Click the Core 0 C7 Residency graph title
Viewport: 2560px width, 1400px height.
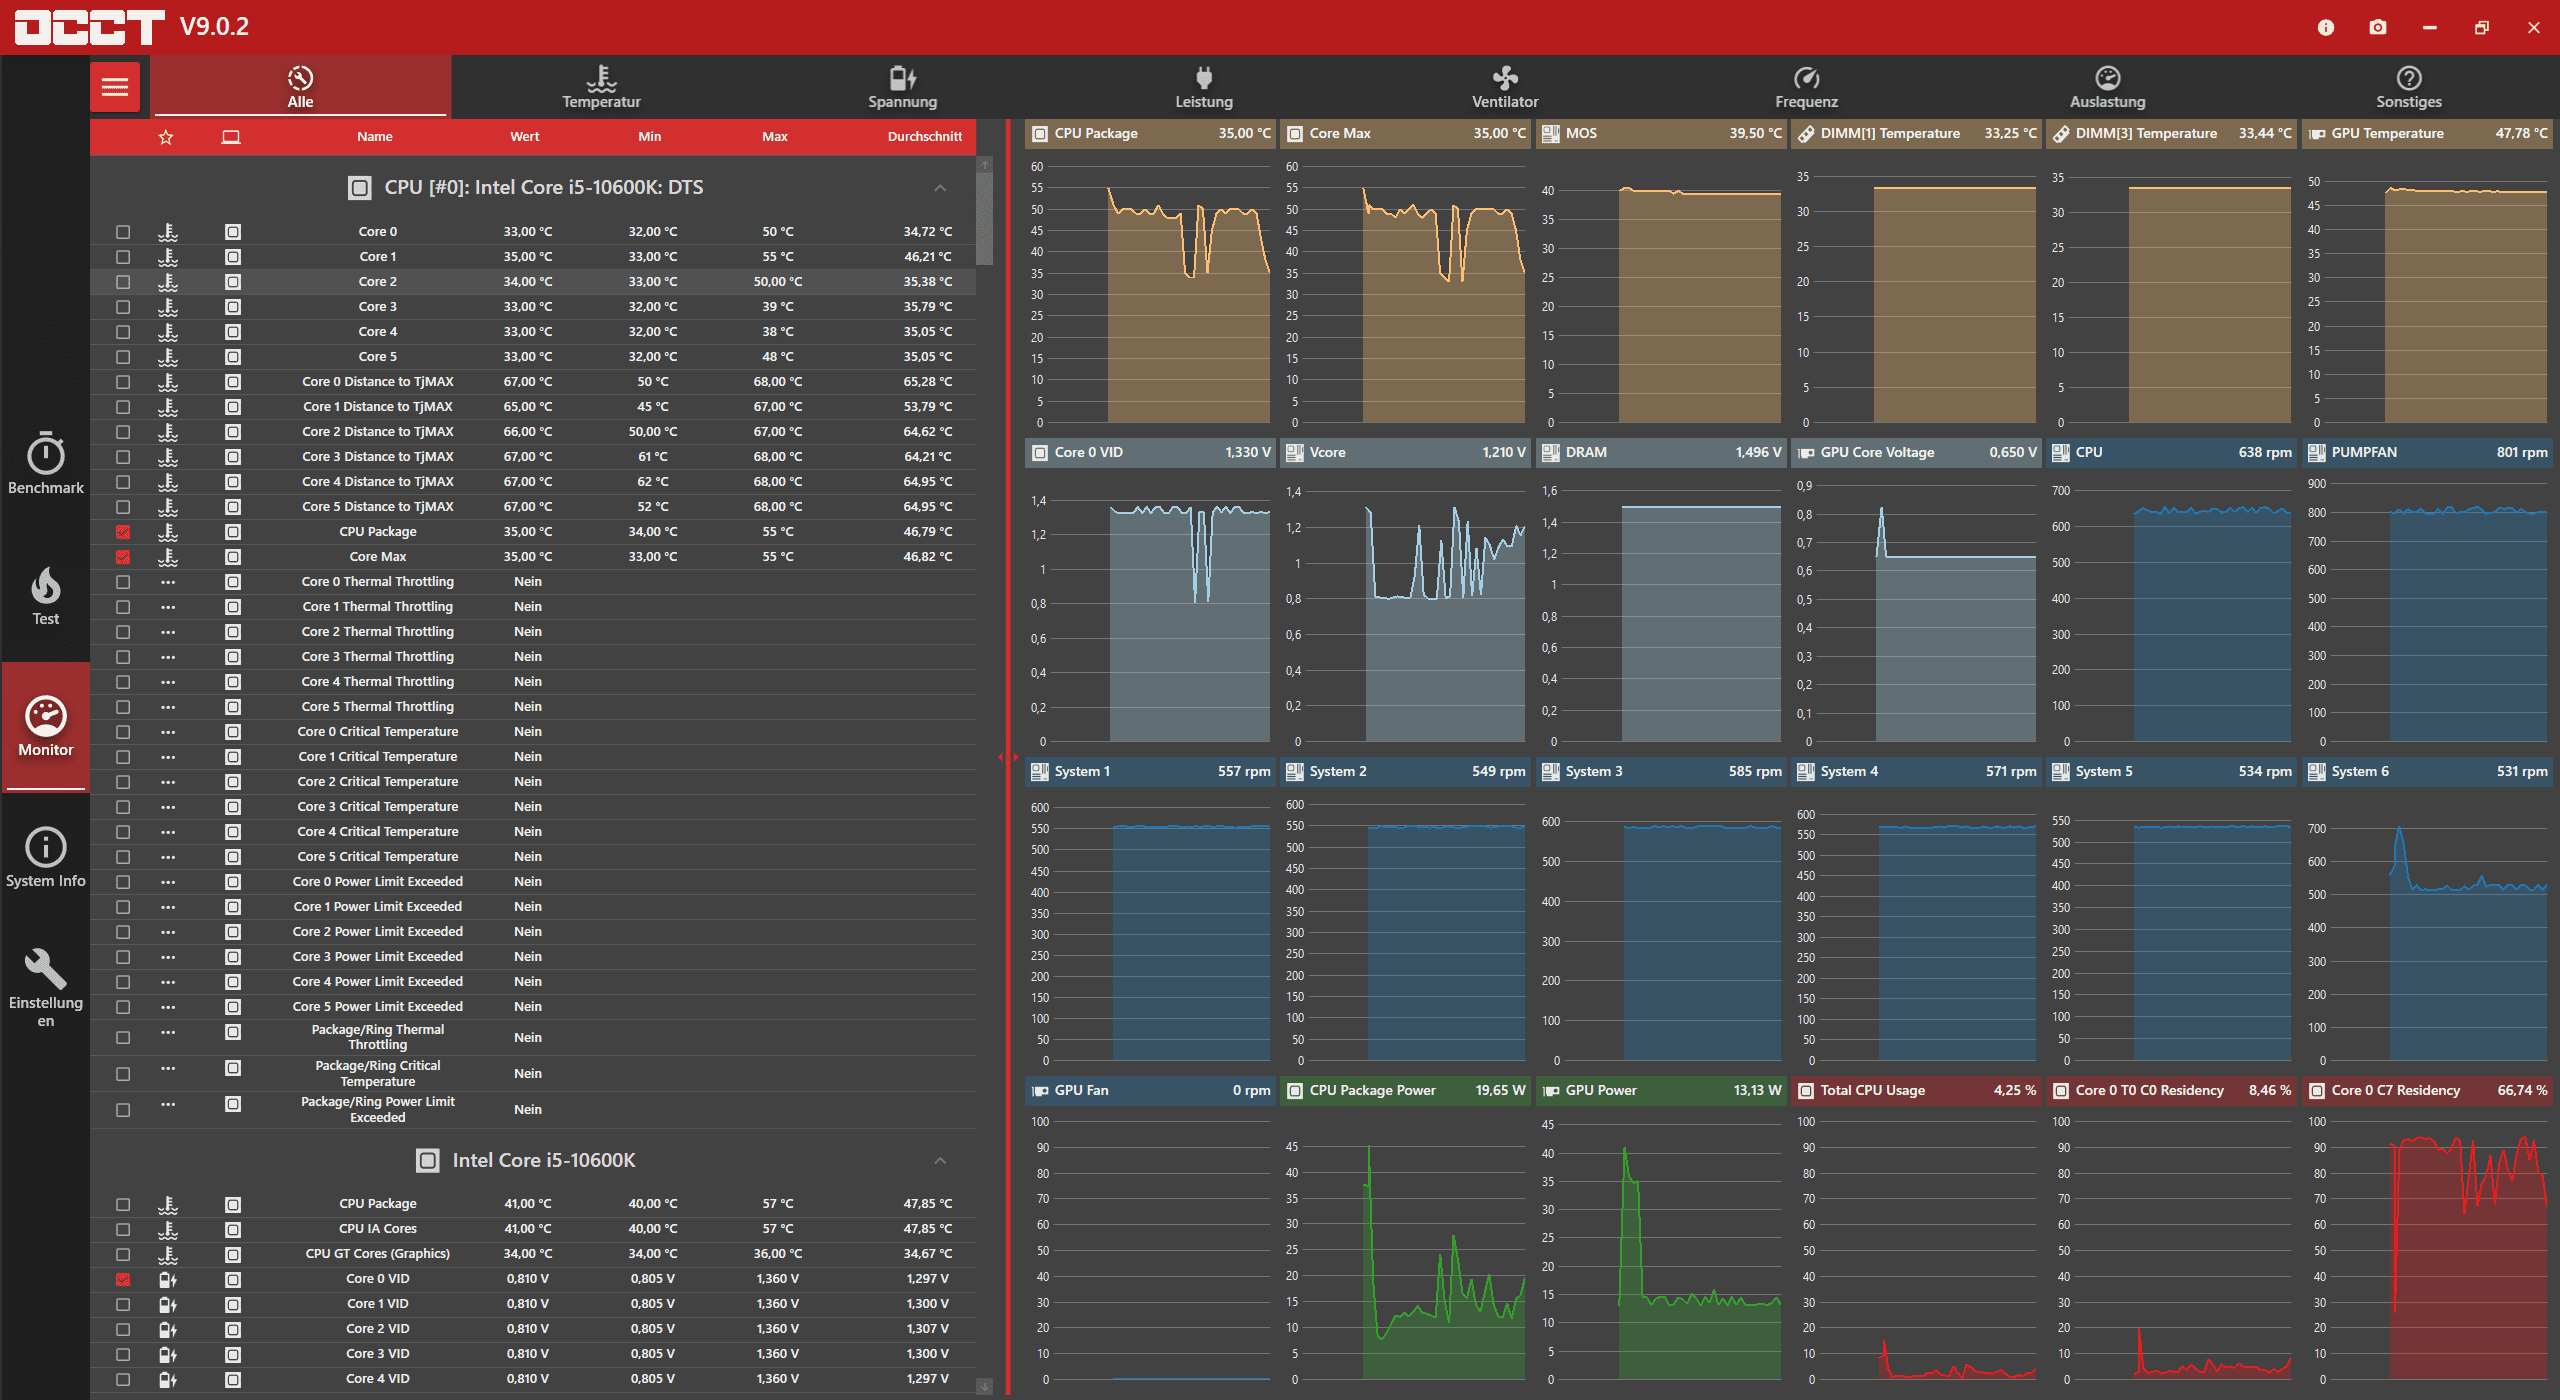coord(2396,1090)
